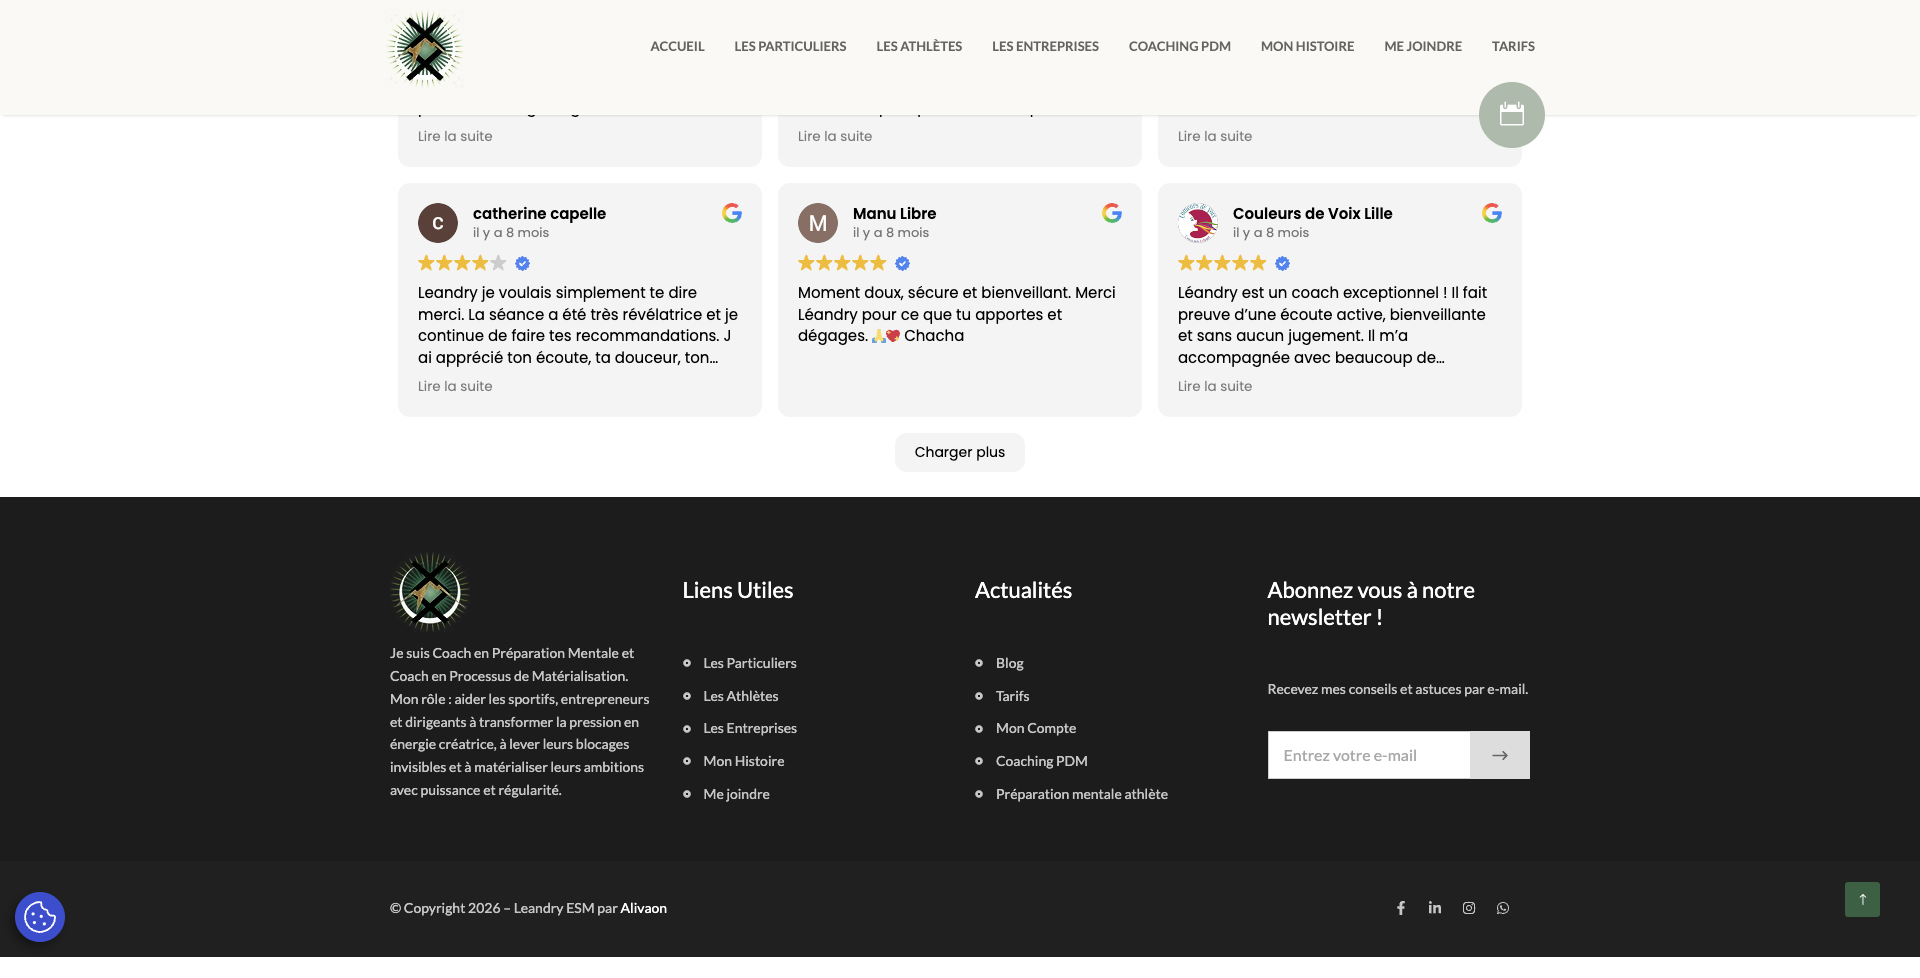Screen dimensions: 1920x978
Task: Click verified badge on Manu Libre review
Action: click(x=902, y=264)
